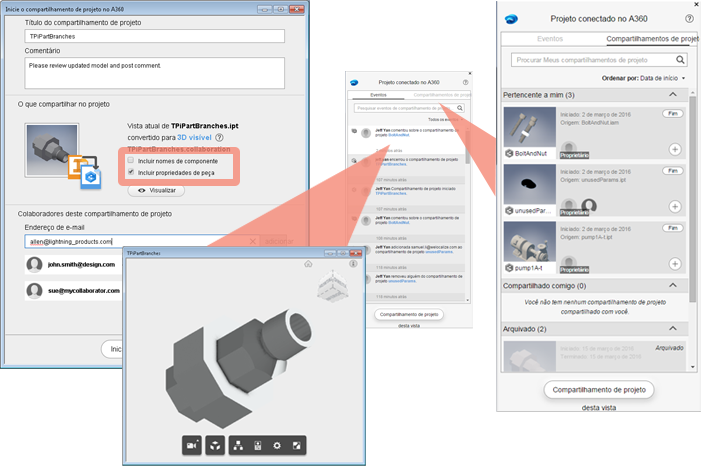
Task: Click BoltAndNut share thumbnail
Action: pyautogui.click(x=530, y=128)
